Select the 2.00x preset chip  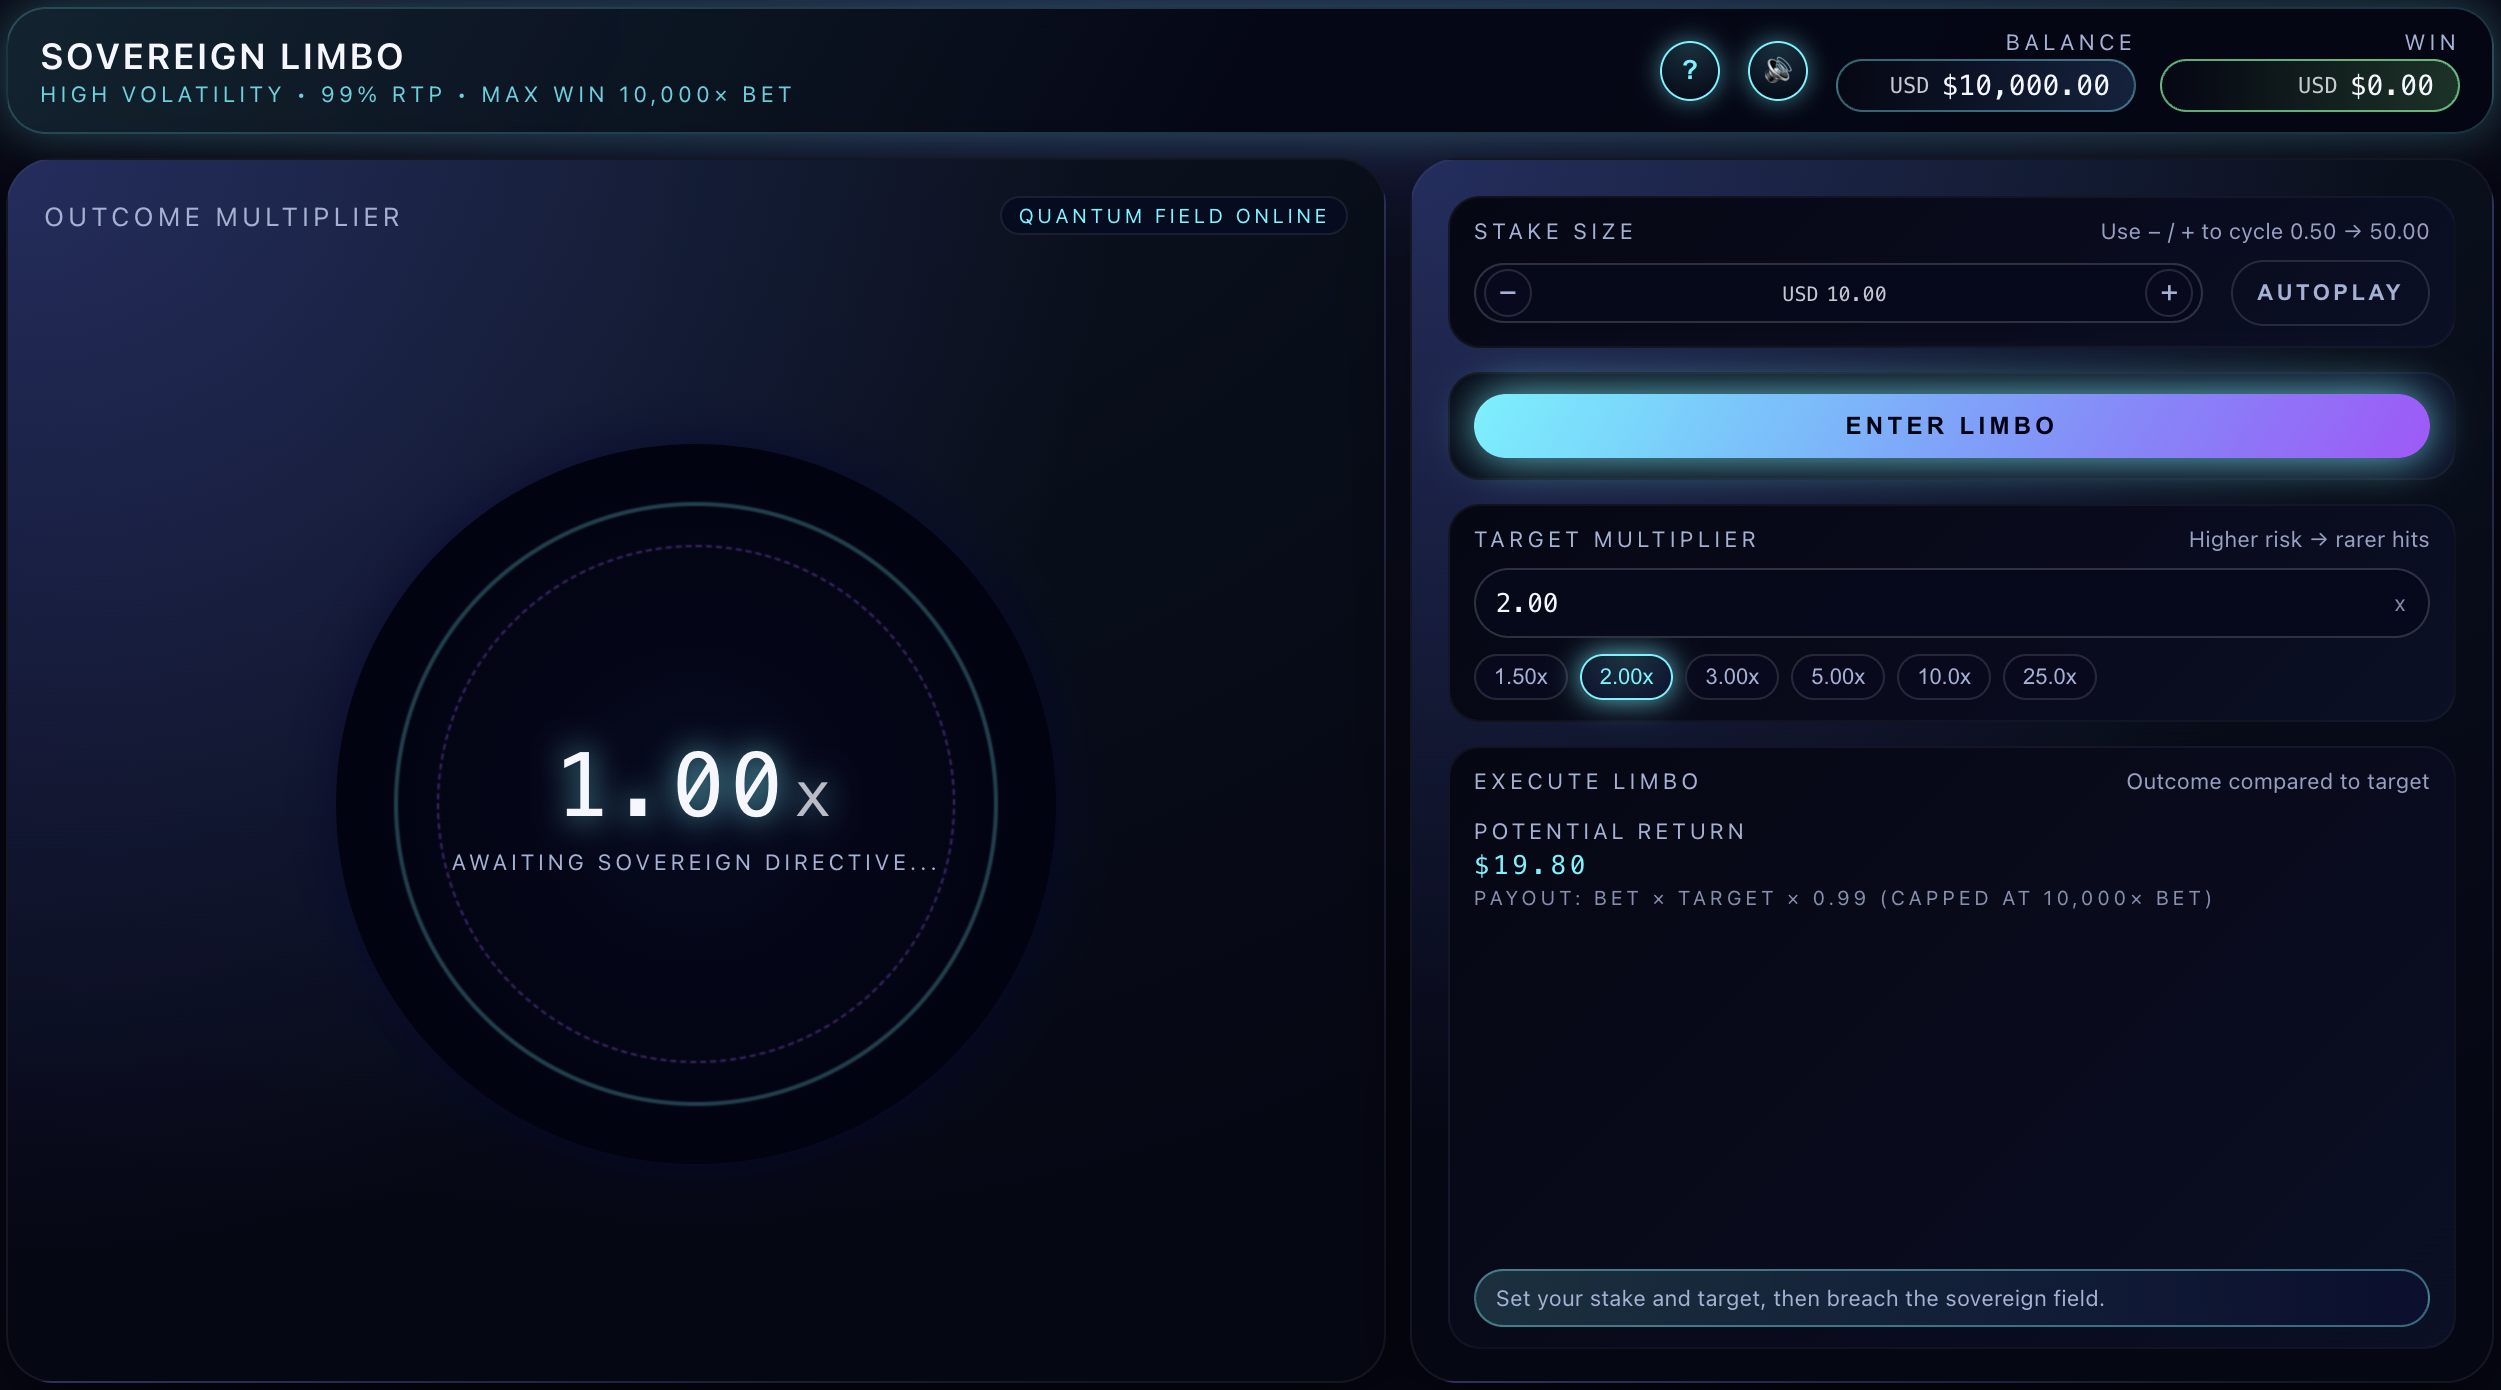pos(1626,677)
